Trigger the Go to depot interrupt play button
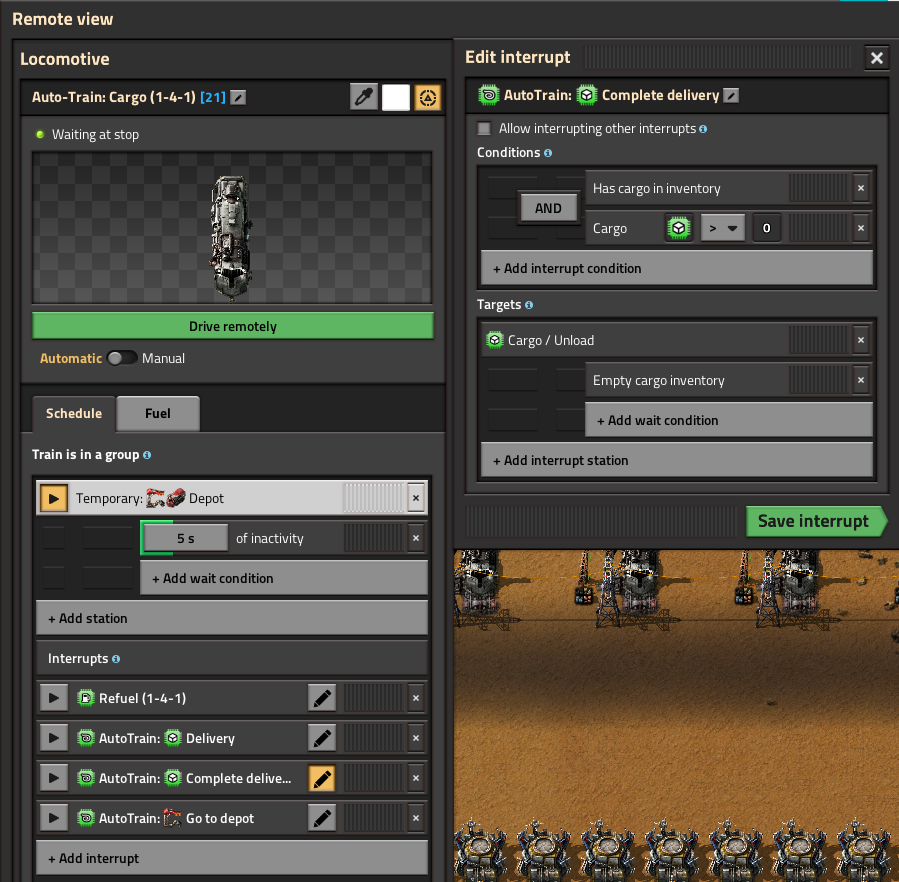This screenshot has height=882, width=899. point(54,818)
